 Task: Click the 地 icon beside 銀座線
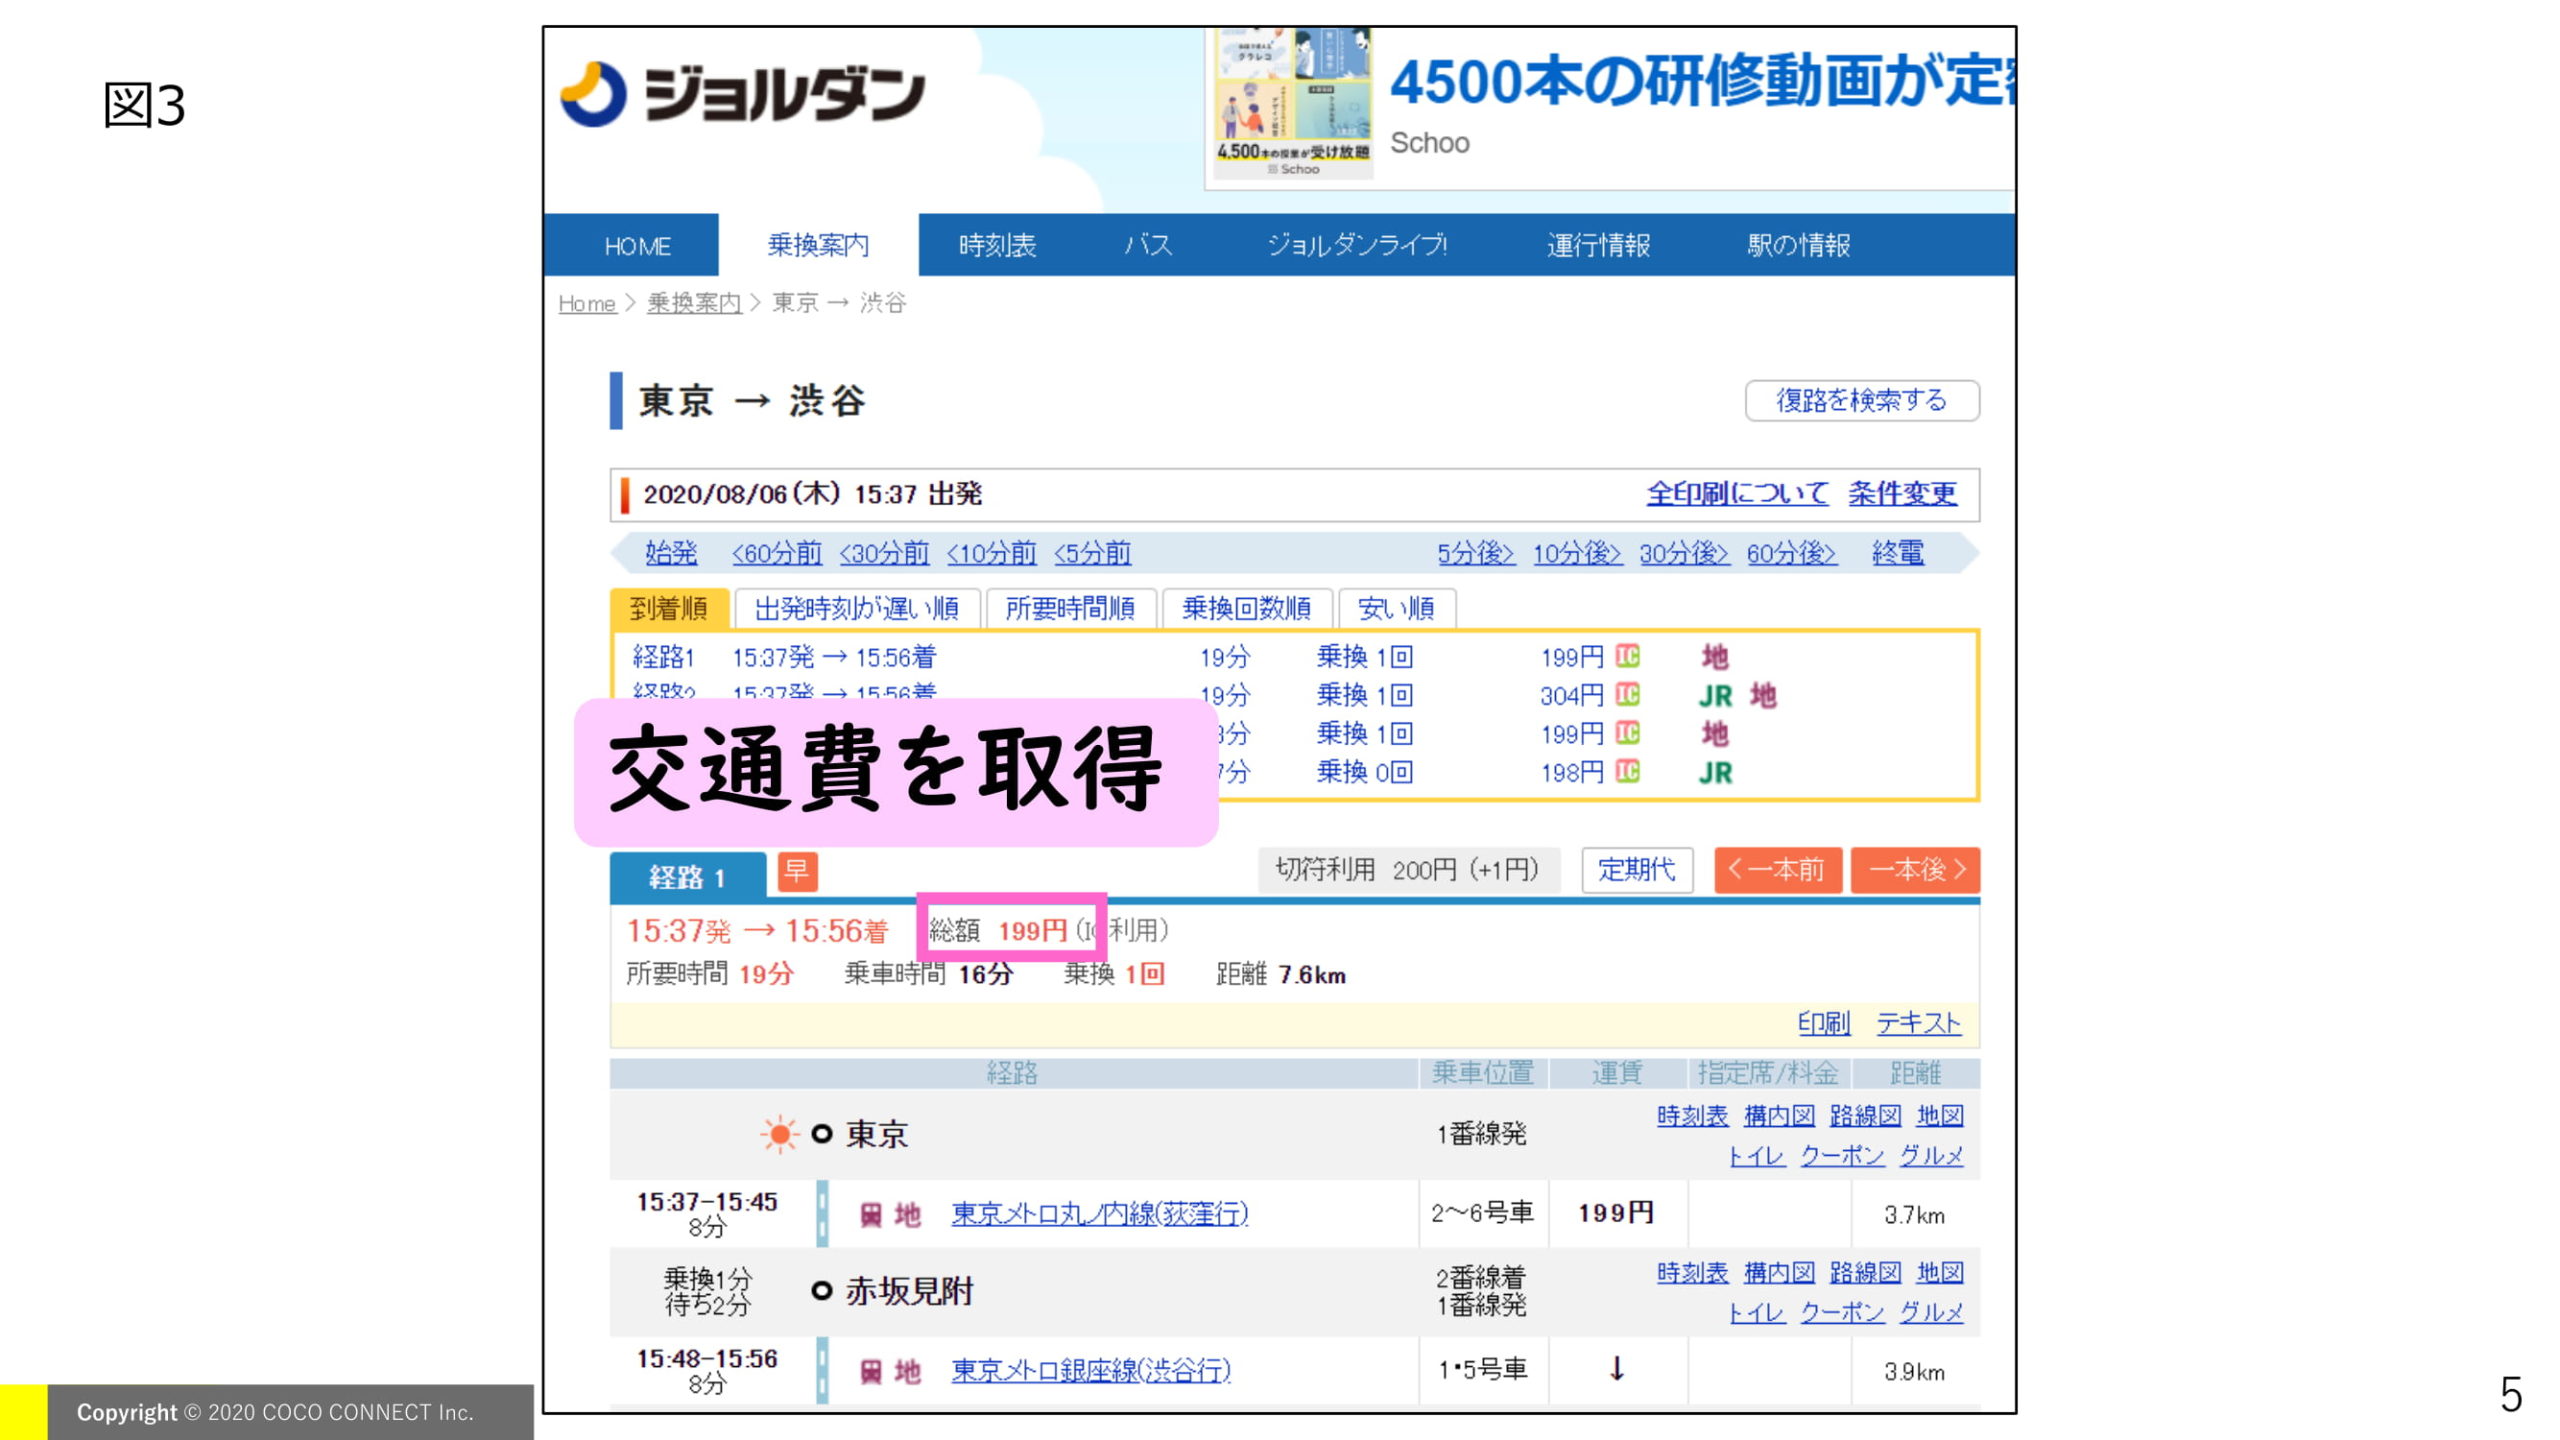907,1372
